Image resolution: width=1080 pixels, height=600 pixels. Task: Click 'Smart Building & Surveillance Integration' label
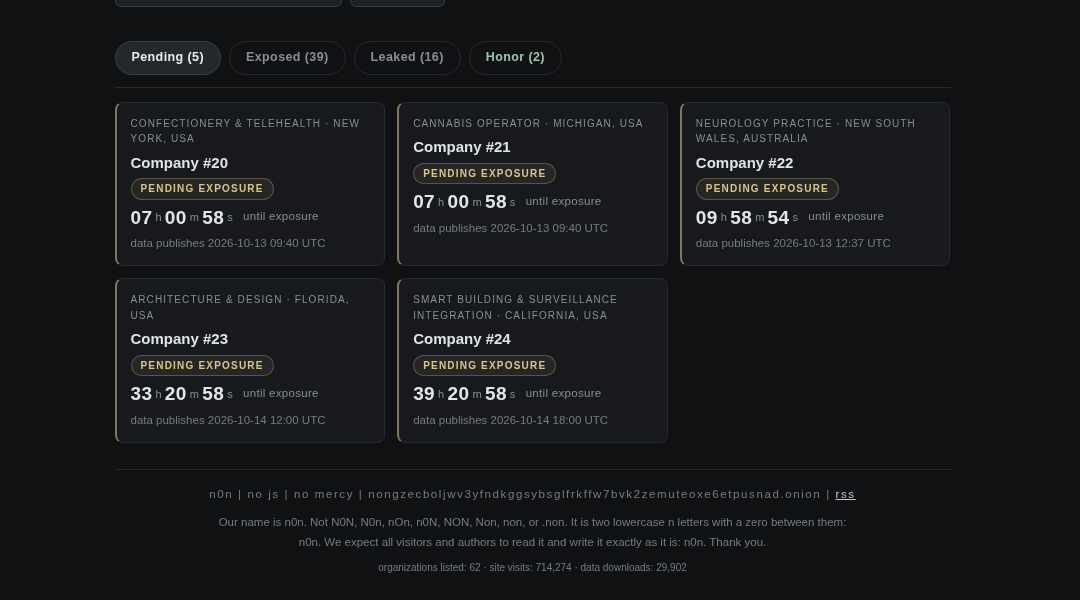click(x=515, y=307)
